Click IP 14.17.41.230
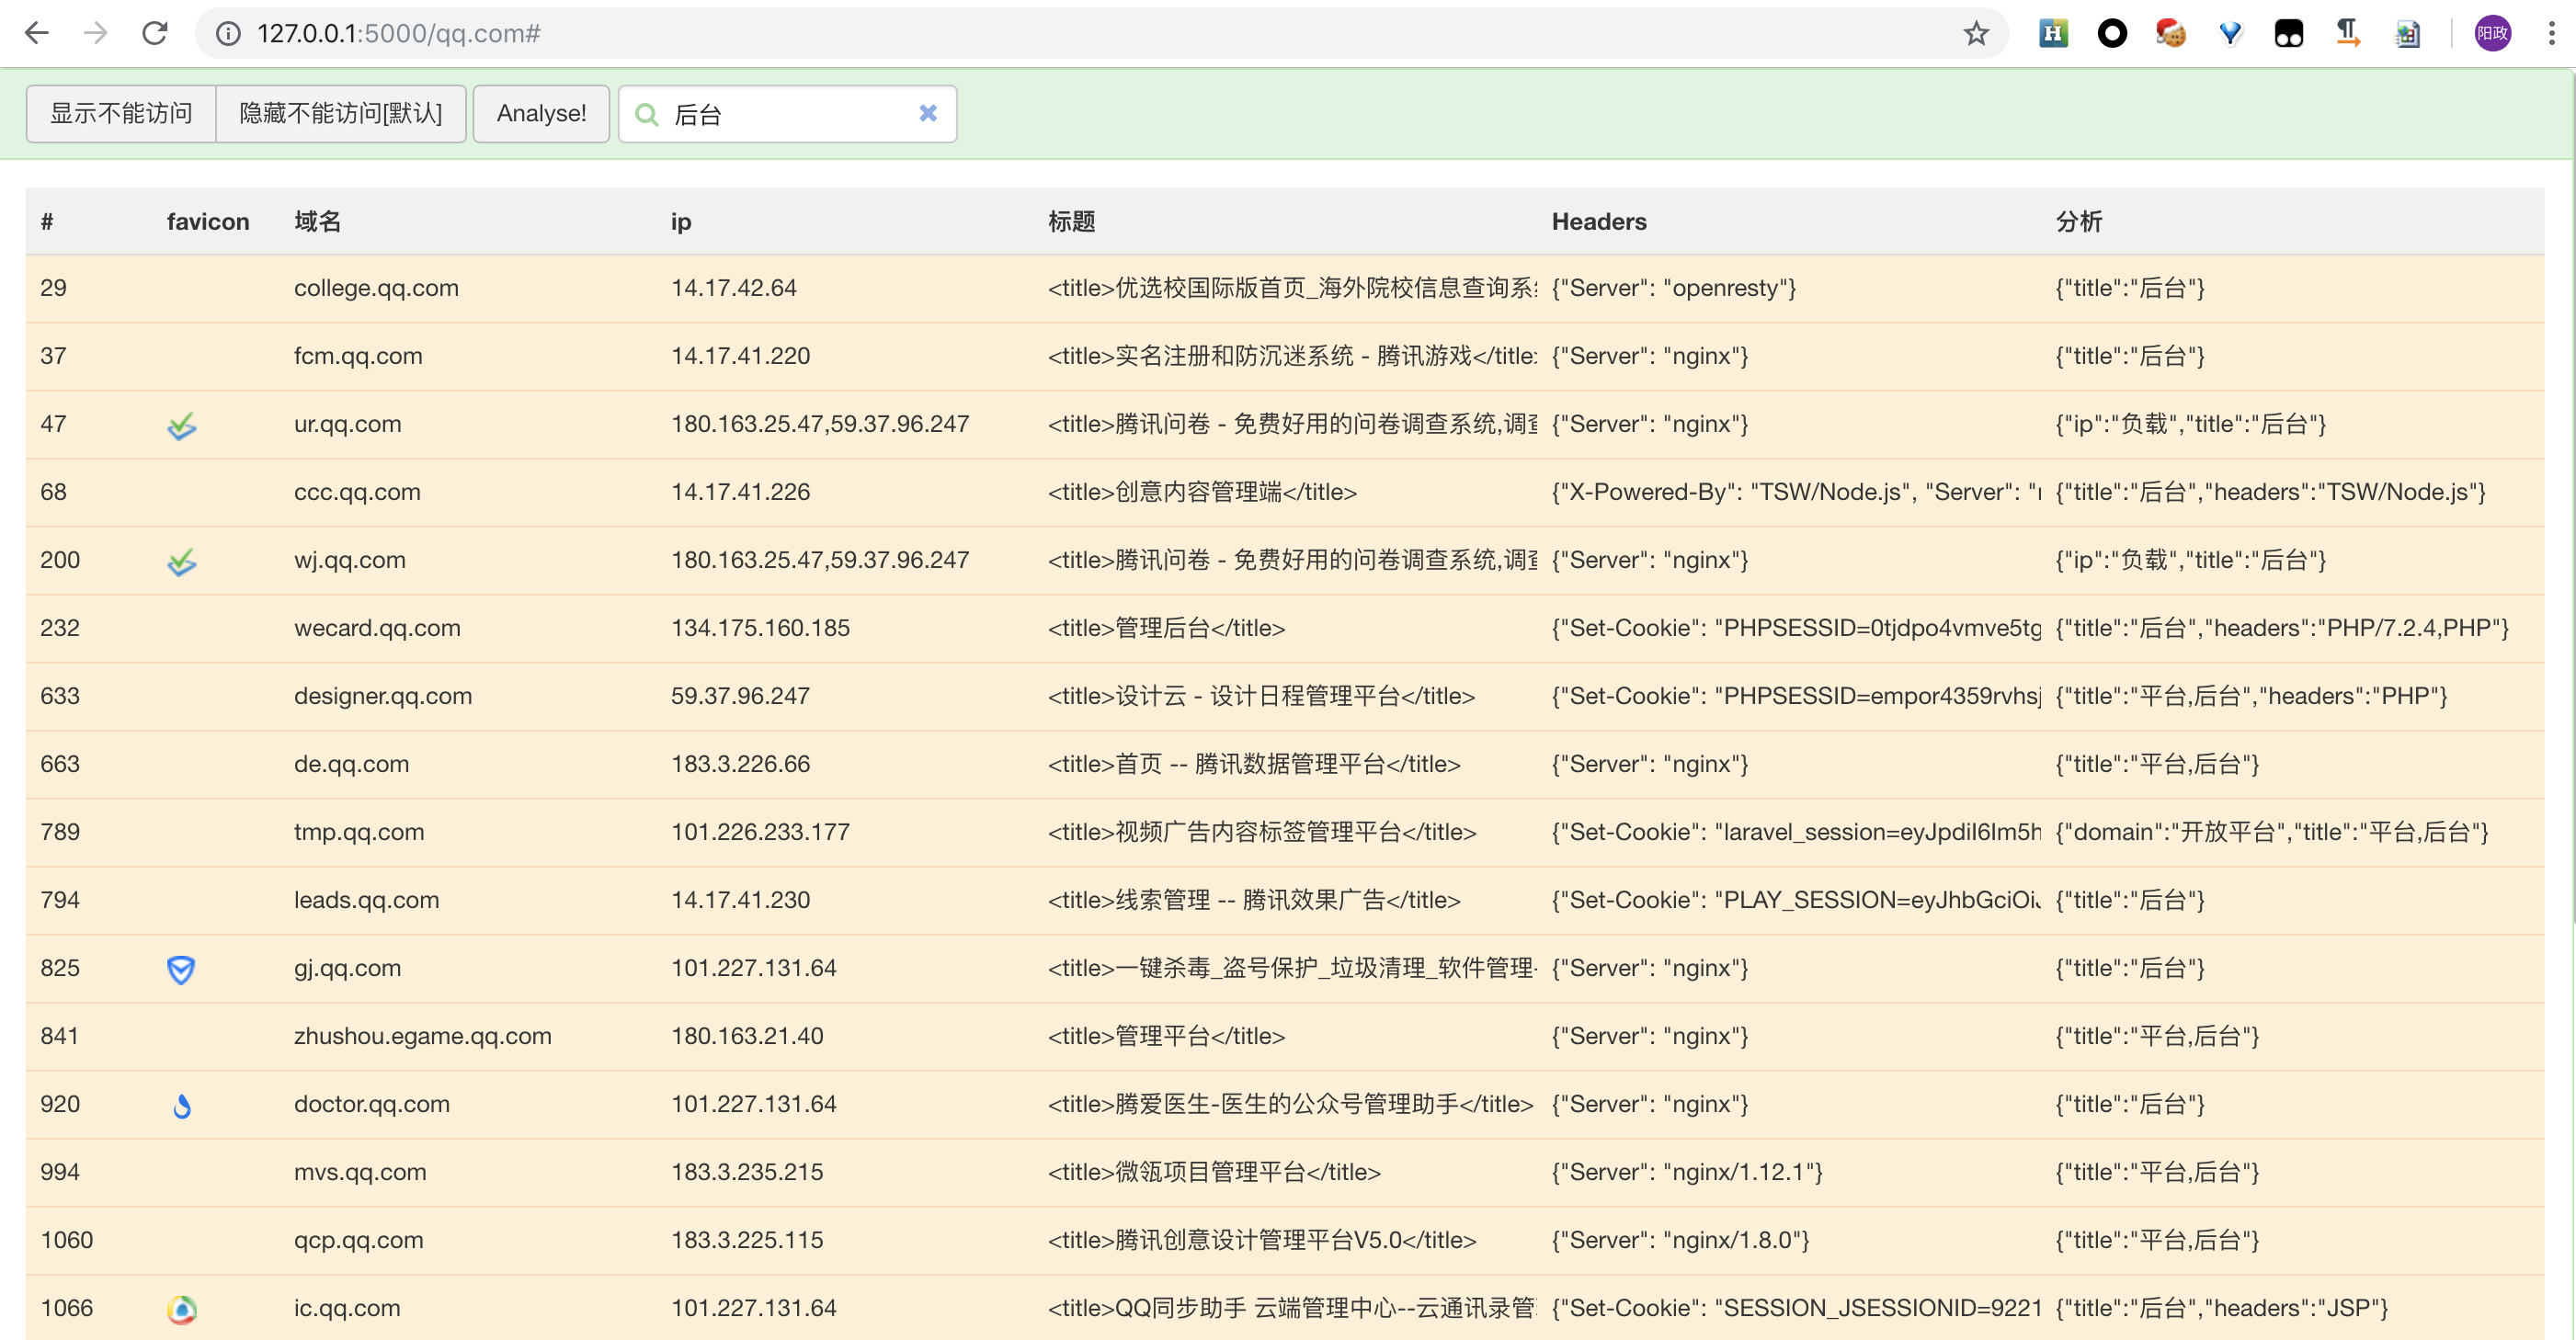 tap(740, 901)
